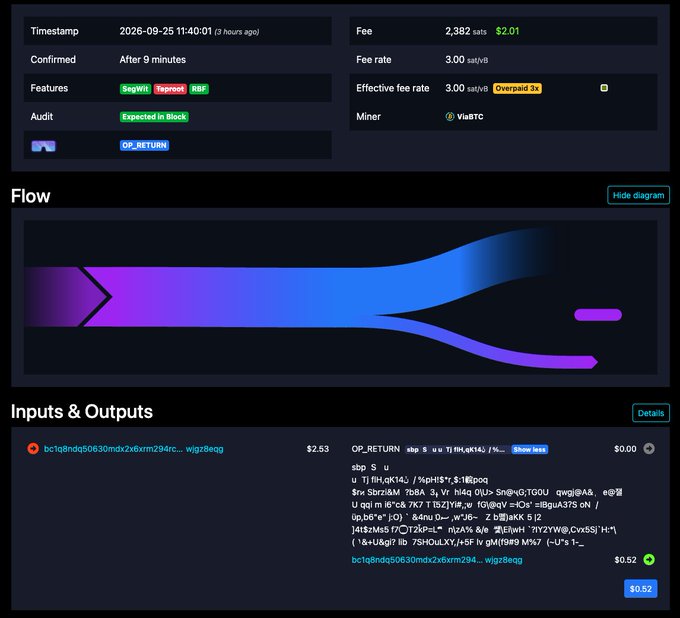Click the timestamp 2026-09-25 11:40:01
Viewport: 680px width, 618px height.
coord(166,31)
